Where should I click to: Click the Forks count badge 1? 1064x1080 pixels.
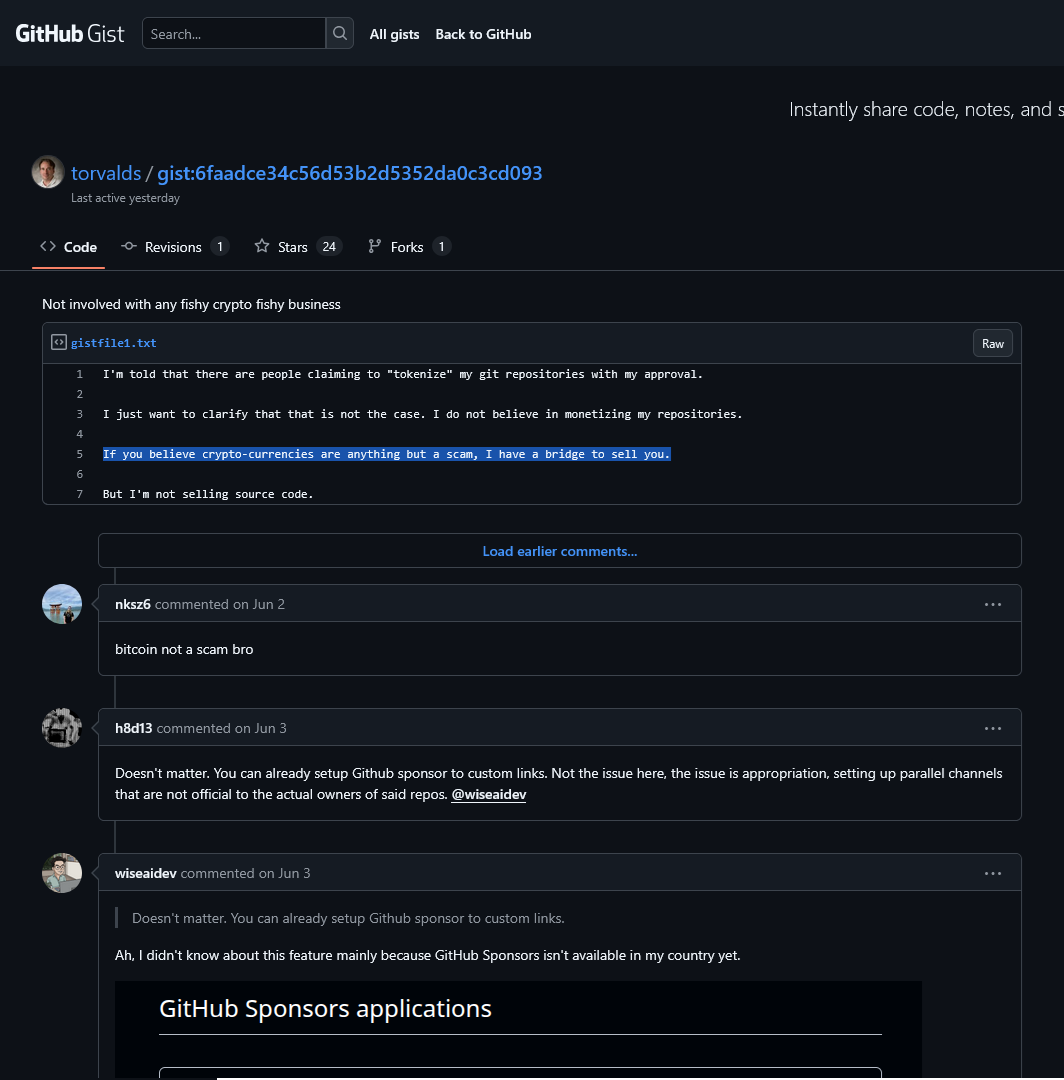pyautogui.click(x=441, y=247)
